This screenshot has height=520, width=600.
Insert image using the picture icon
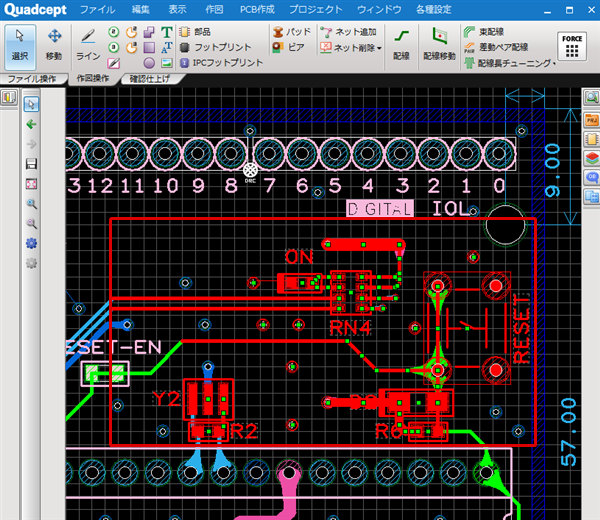[166, 63]
